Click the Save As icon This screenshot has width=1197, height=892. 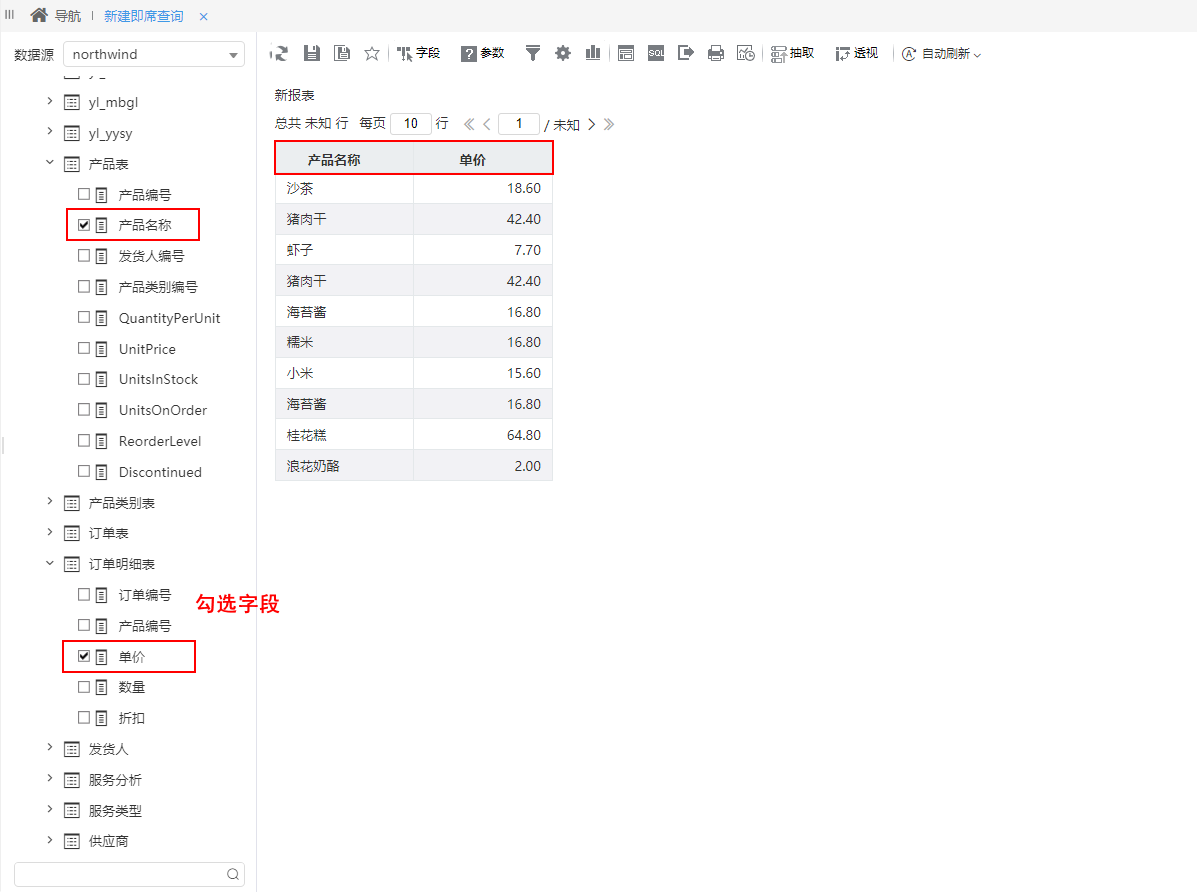(x=342, y=53)
